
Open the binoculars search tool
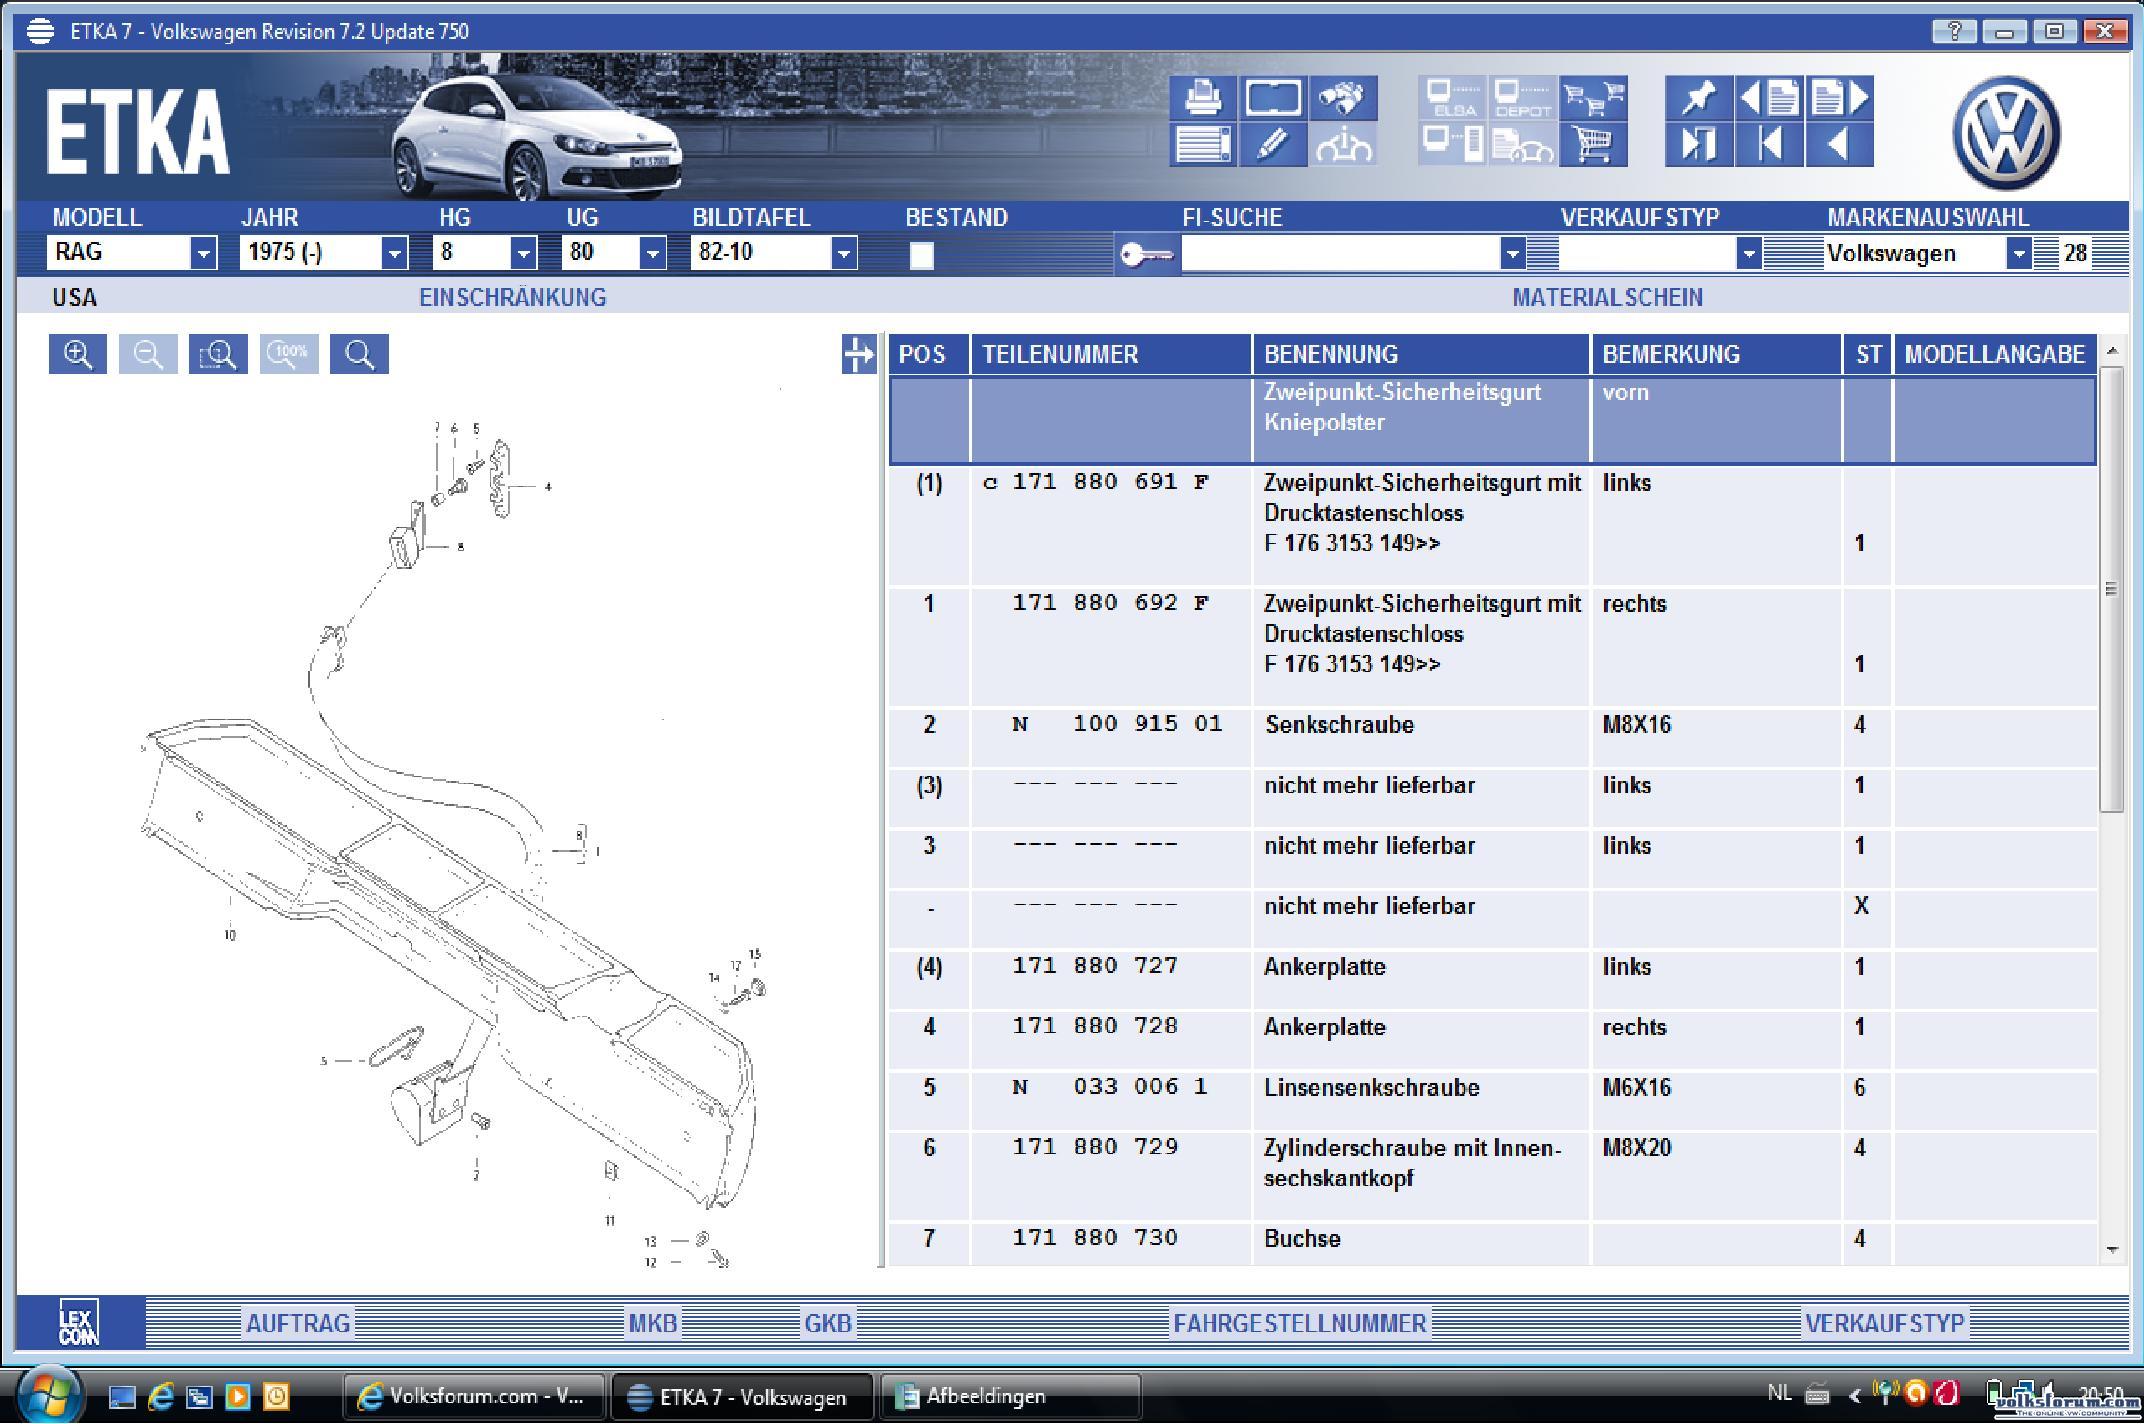tap(1343, 98)
